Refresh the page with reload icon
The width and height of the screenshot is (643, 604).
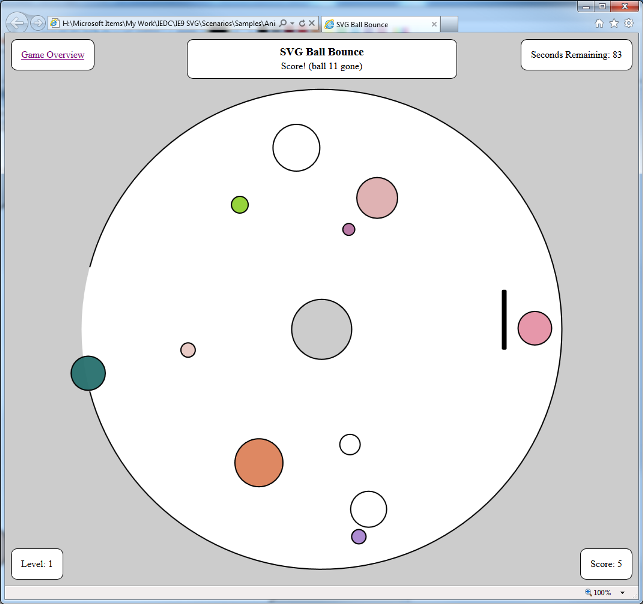[x=302, y=23]
